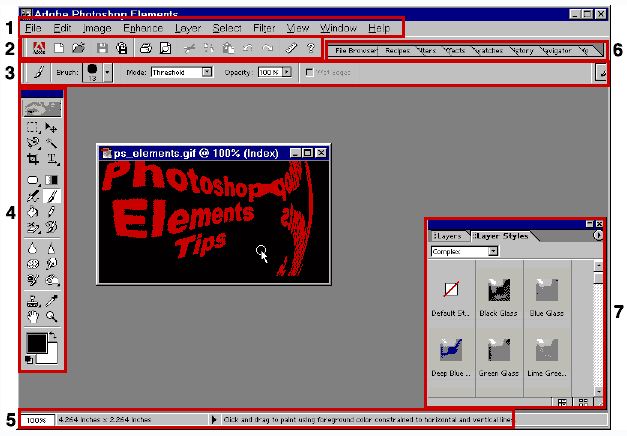Open the Enhance menu
Screen dimensions: 627x436
(143, 28)
